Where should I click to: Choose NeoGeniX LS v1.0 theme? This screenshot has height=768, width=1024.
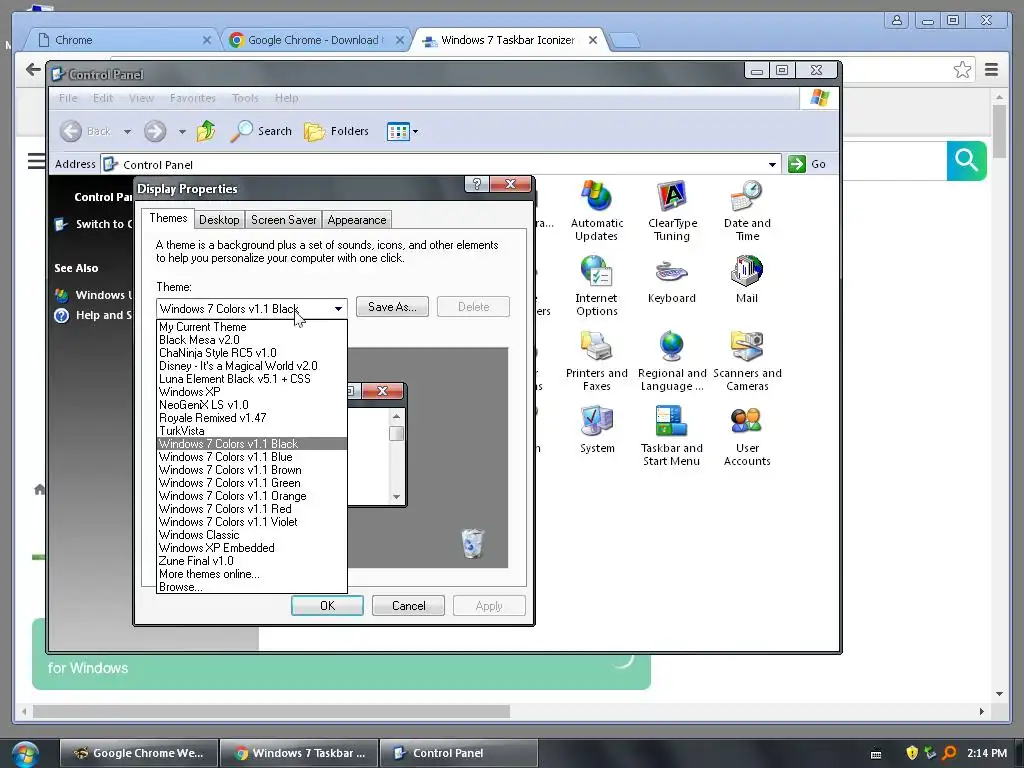click(252, 405)
